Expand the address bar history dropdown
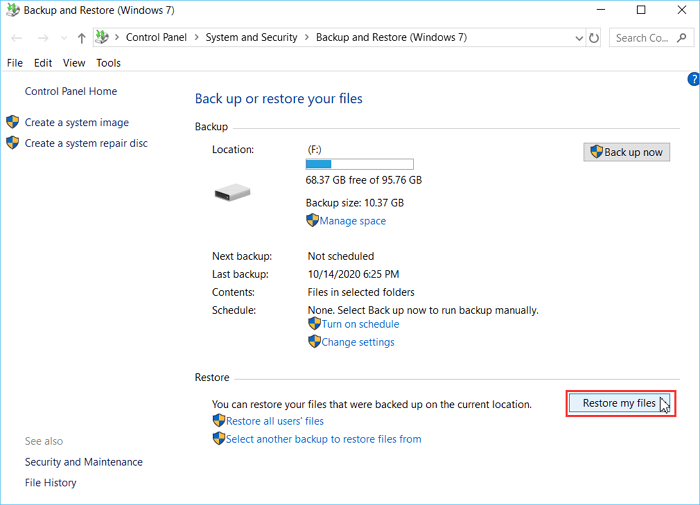Image resolution: width=700 pixels, height=505 pixels. point(578,38)
